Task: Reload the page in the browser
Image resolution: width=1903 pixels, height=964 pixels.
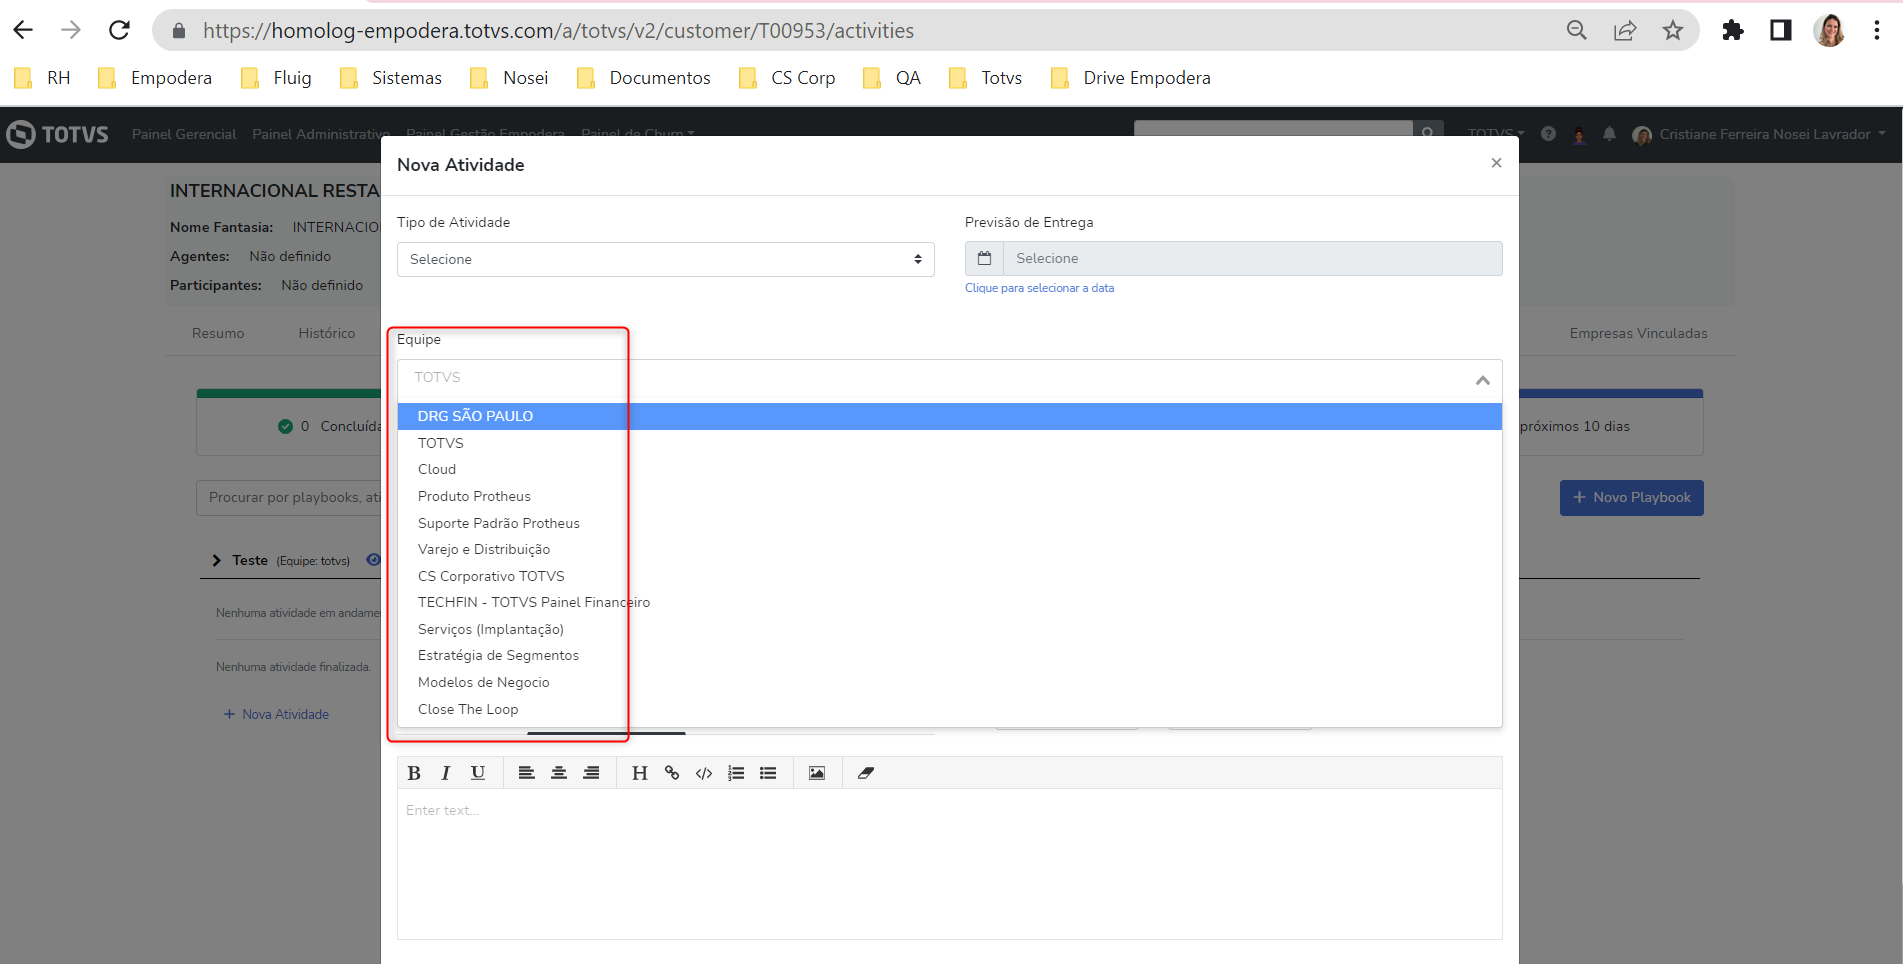Action: (x=119, y=31)
